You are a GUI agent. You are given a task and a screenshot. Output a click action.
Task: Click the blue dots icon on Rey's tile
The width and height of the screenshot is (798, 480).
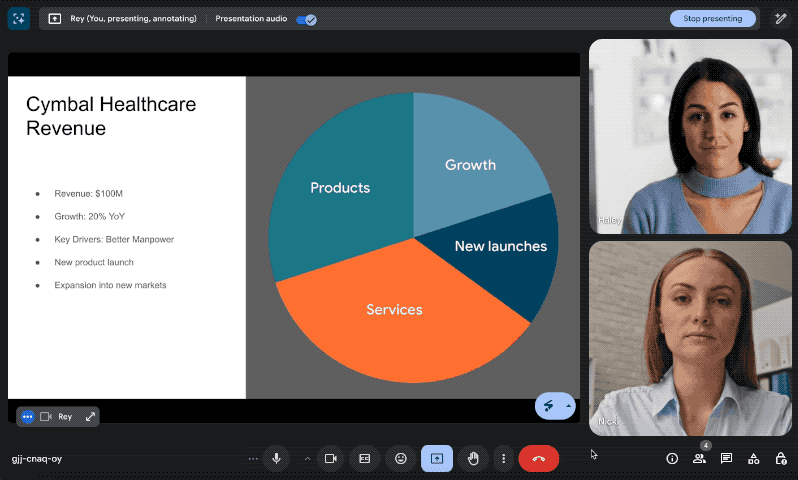click(x=27, y=416)
